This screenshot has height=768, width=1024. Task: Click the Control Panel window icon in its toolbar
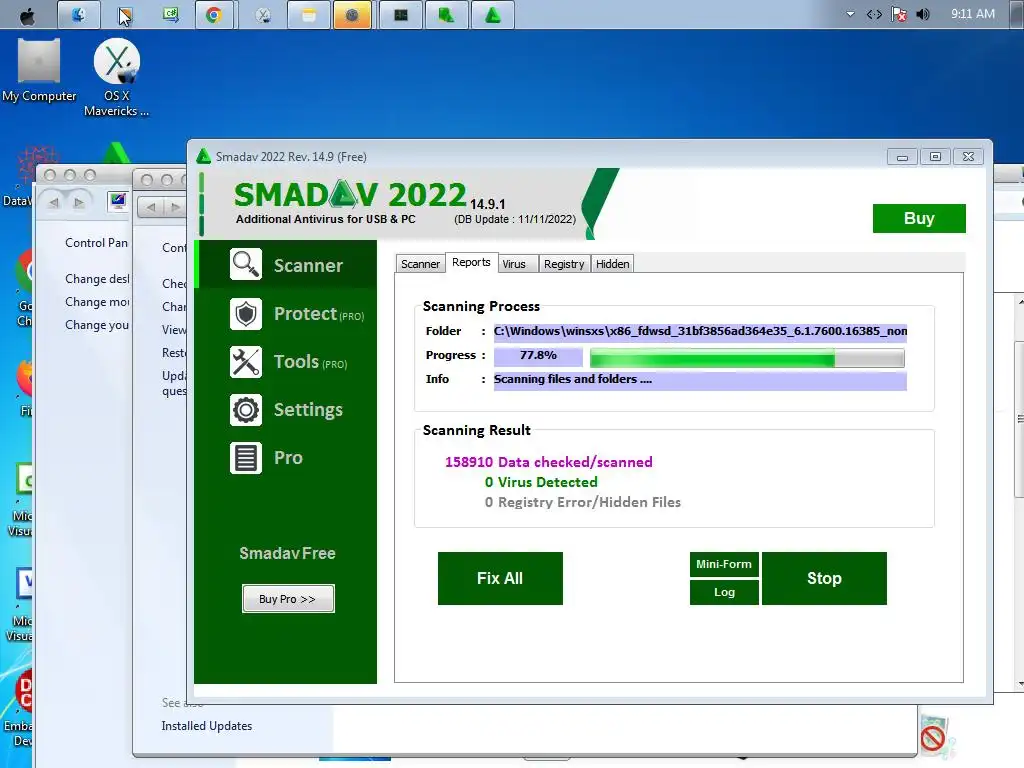click(118, 201)
